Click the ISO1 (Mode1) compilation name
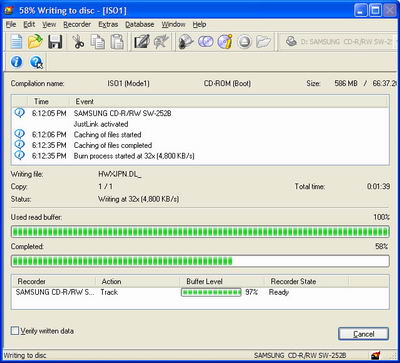This screenshot has height=363, width=400. pyautogui.click(x=128, y=84)
